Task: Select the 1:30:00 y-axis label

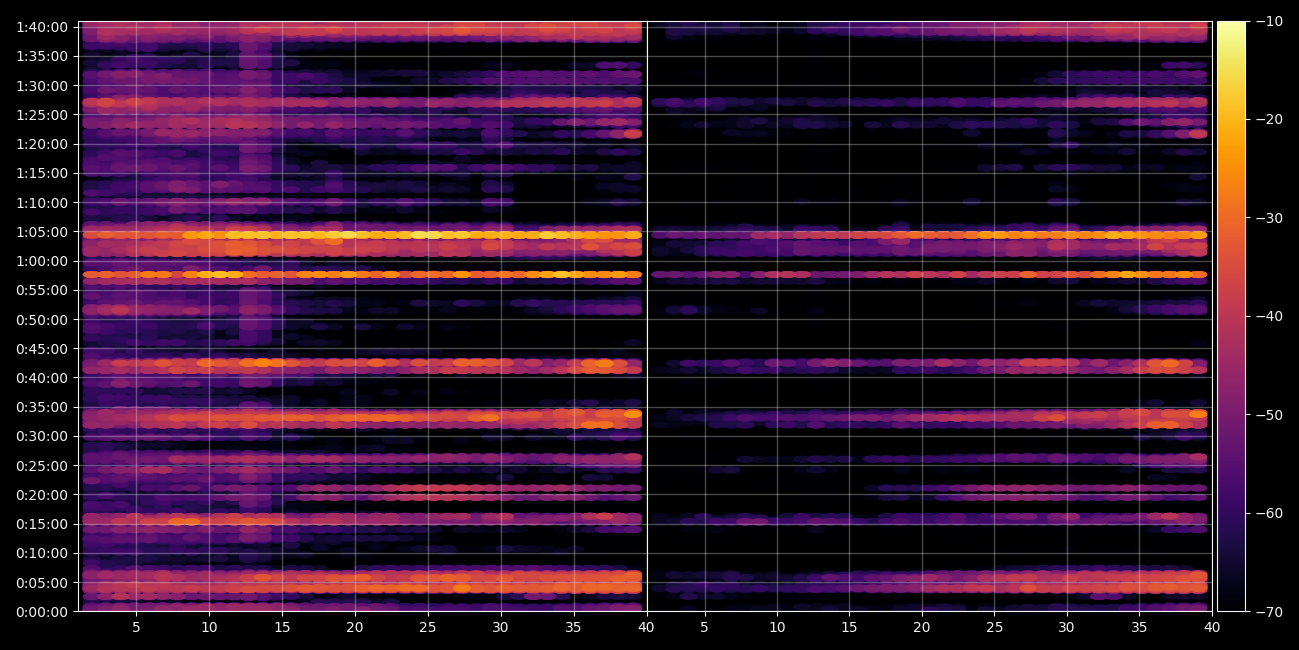Action: [43, 86]
